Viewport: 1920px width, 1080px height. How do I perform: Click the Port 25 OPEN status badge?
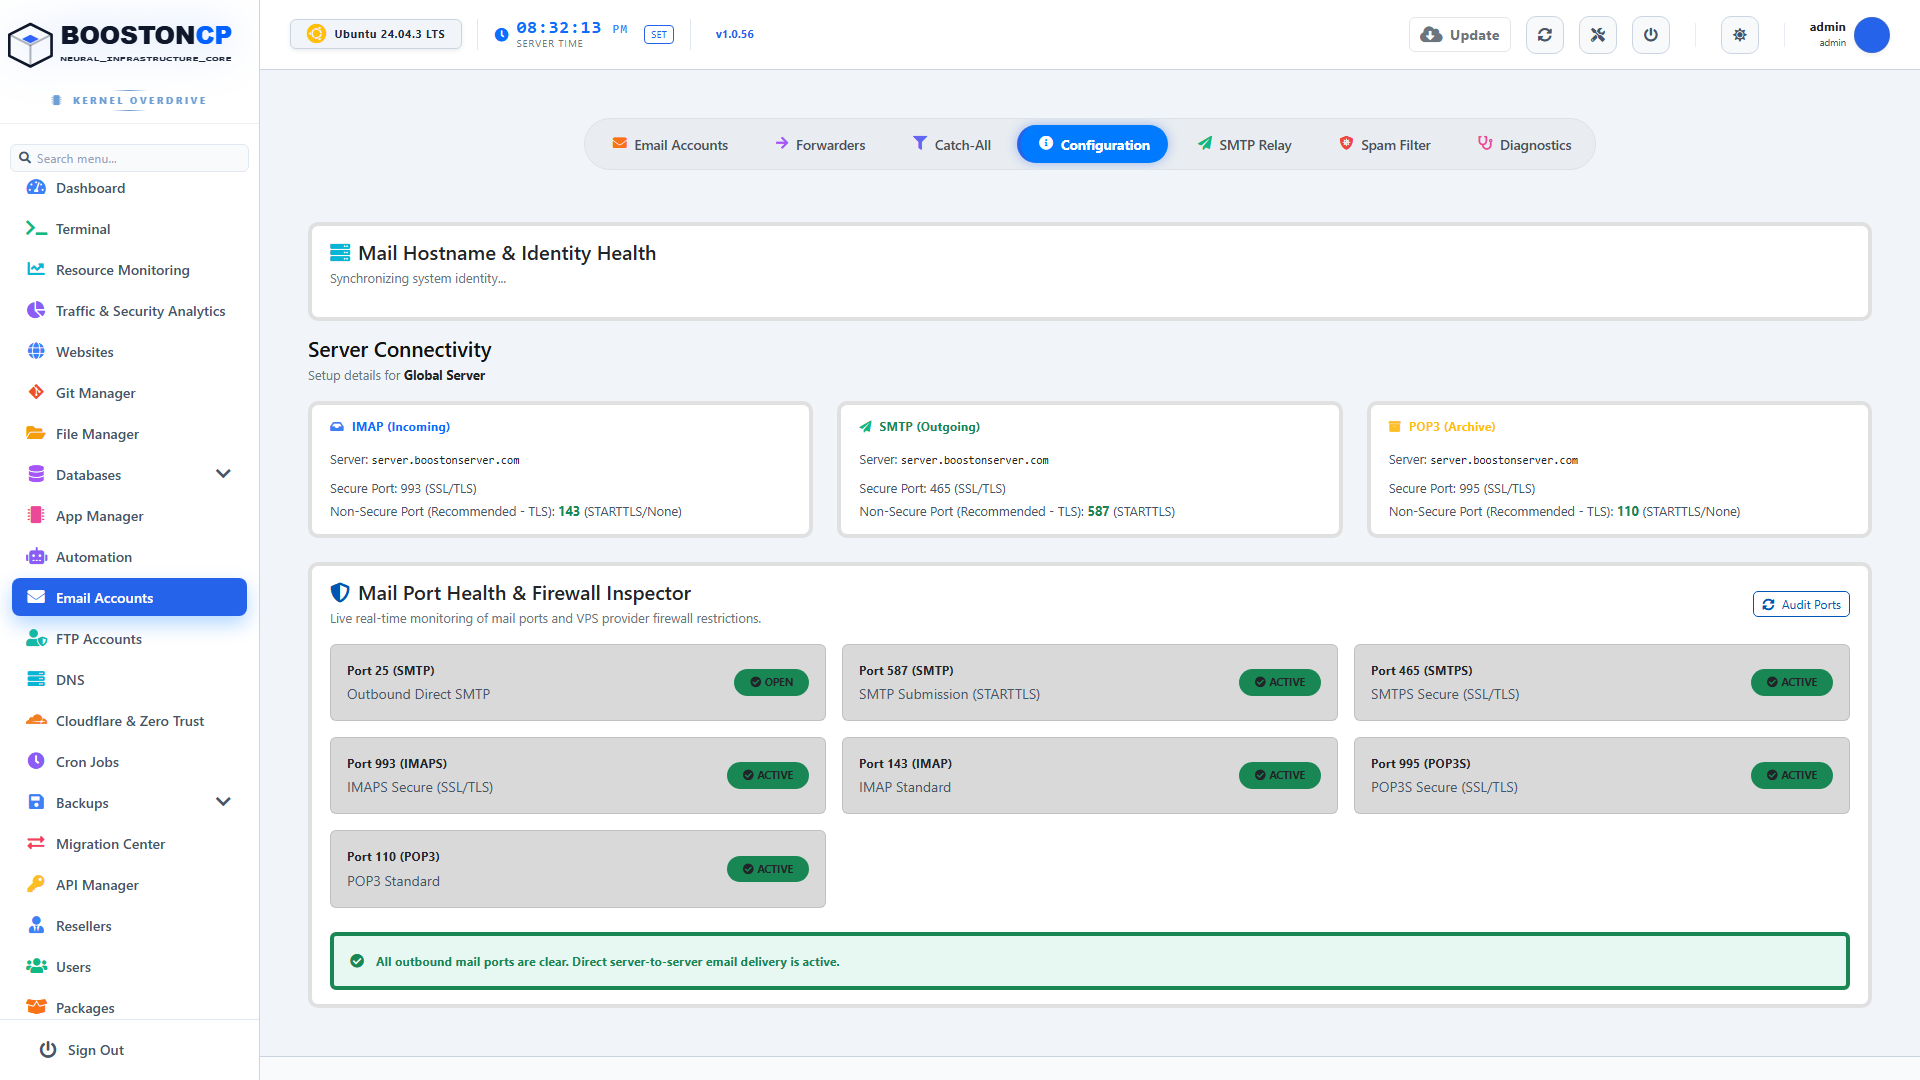[x=771, y=682]
